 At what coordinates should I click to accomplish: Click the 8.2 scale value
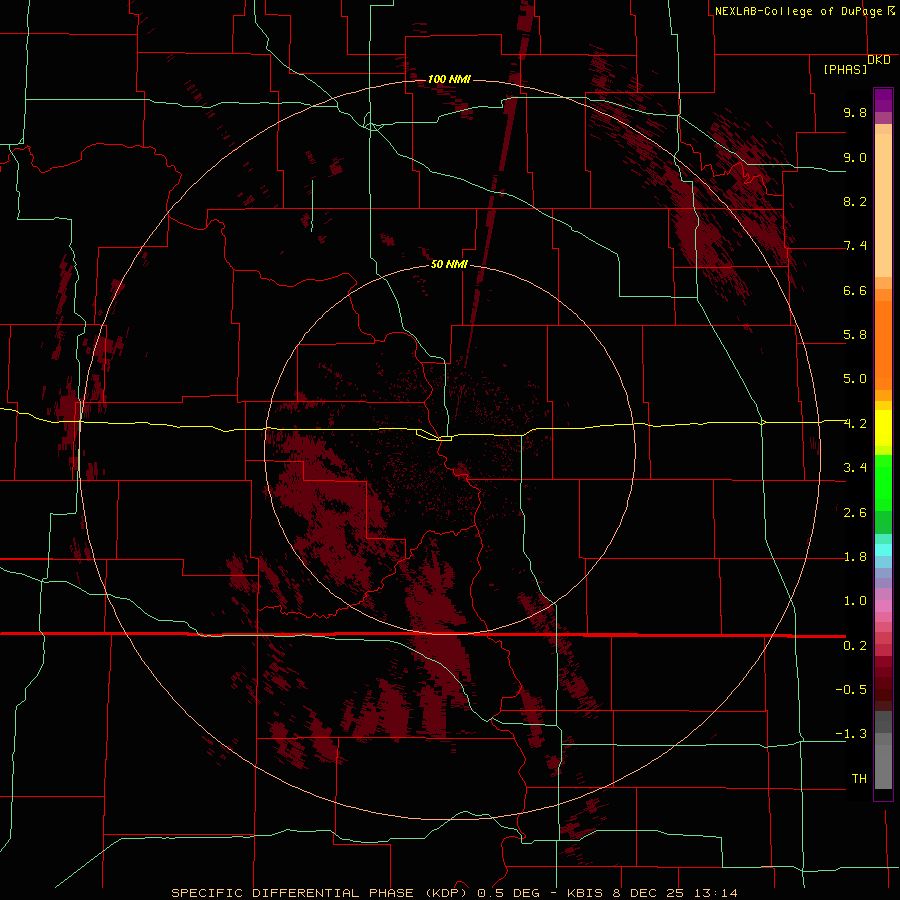855,201
